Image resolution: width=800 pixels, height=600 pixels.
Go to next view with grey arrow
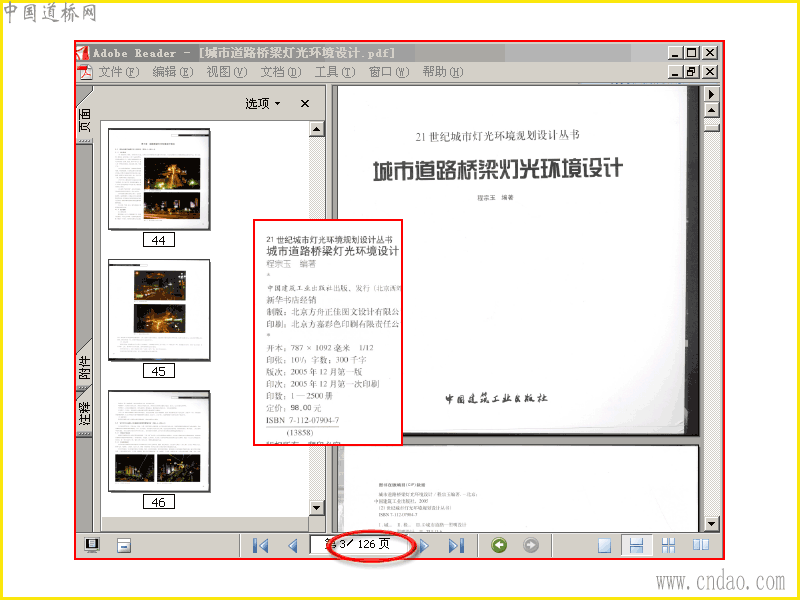[531, 545]
